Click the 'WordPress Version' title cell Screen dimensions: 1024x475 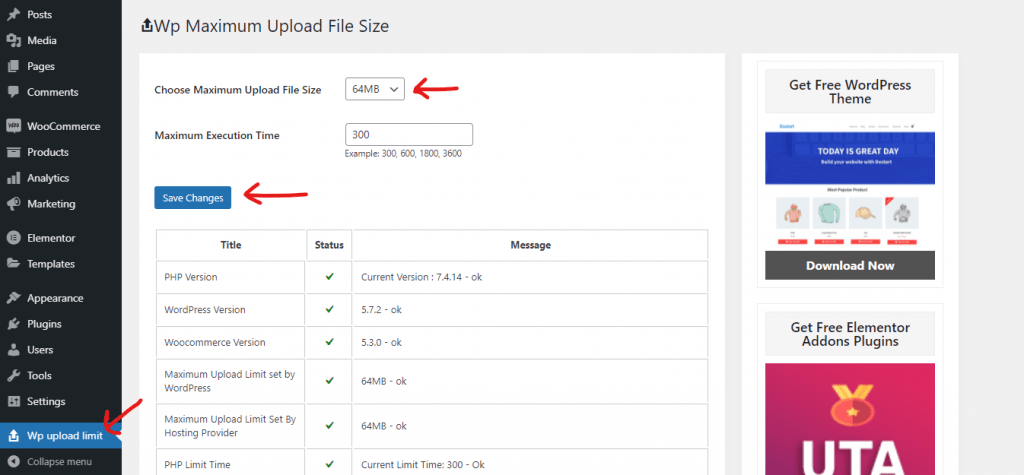pos(231,310)
